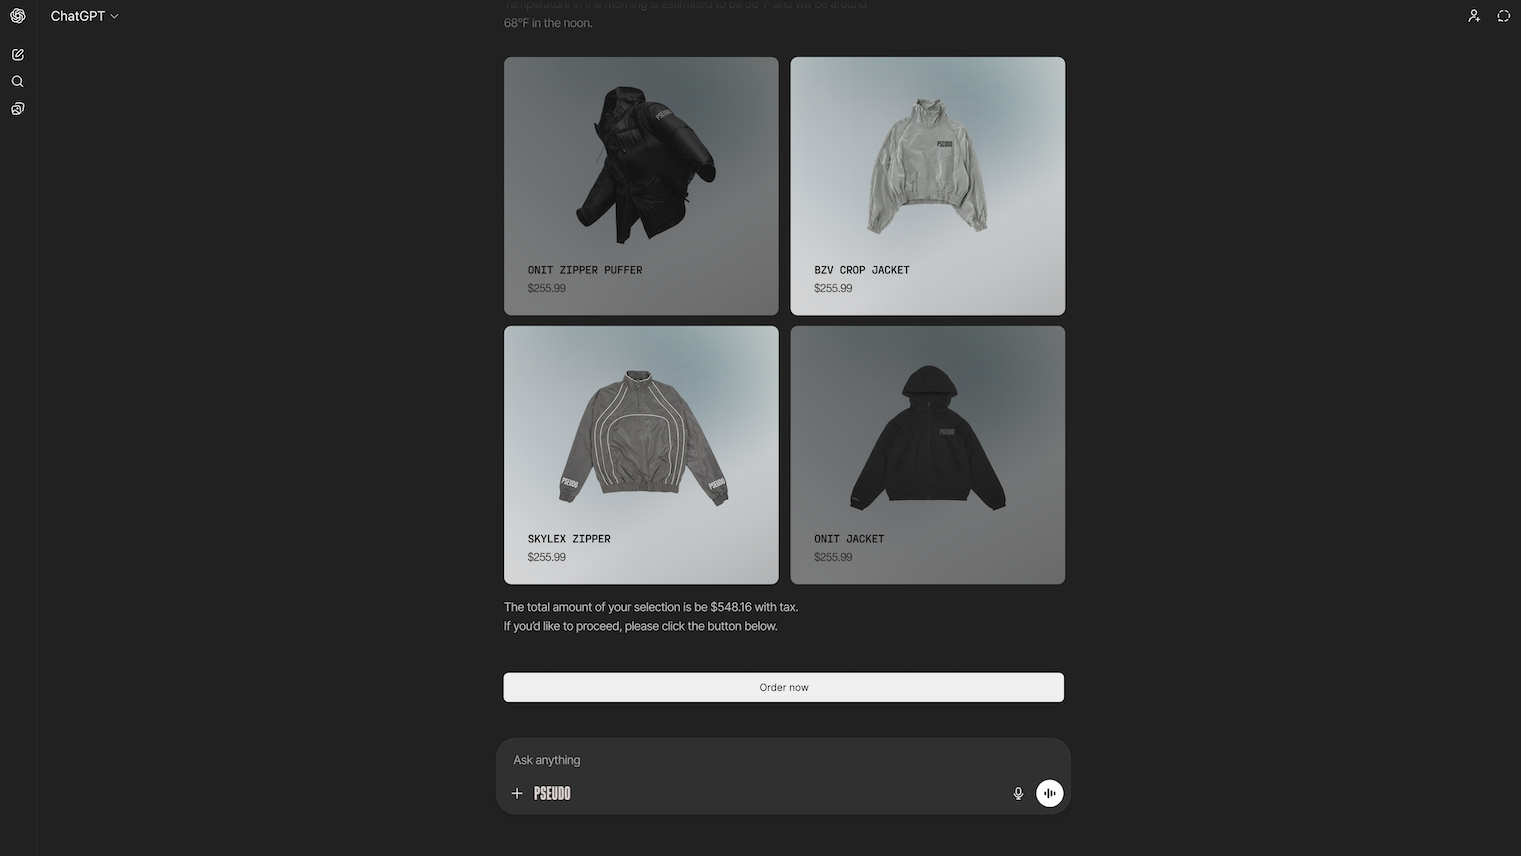Click the Ask anything input field
The width and height of the screenshot is (1521, 856).
tap(784, 760)
